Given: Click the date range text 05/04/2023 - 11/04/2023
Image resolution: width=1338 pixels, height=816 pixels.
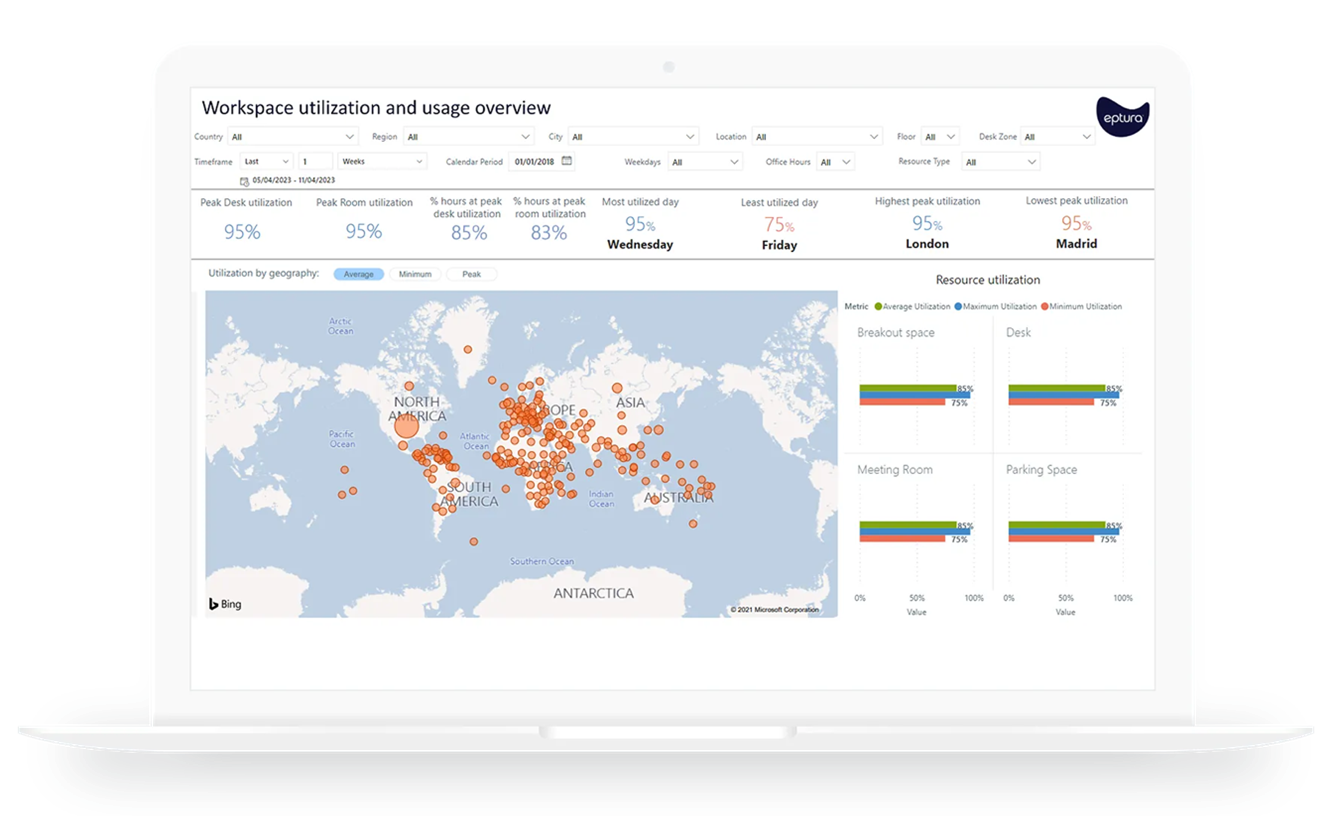Looking at the screenshot, I should click(x=294, y=181).
